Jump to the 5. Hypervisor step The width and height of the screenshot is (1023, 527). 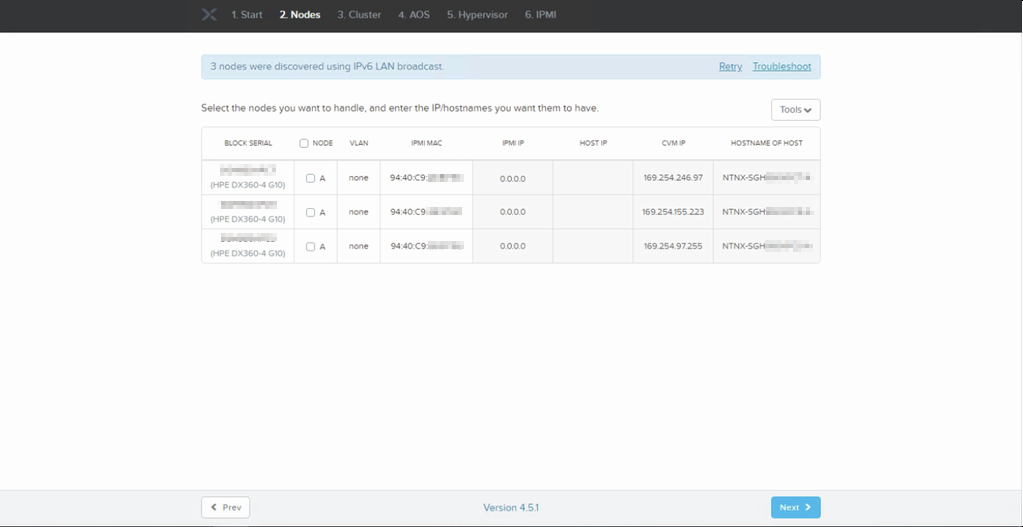(x=477, y=14)
